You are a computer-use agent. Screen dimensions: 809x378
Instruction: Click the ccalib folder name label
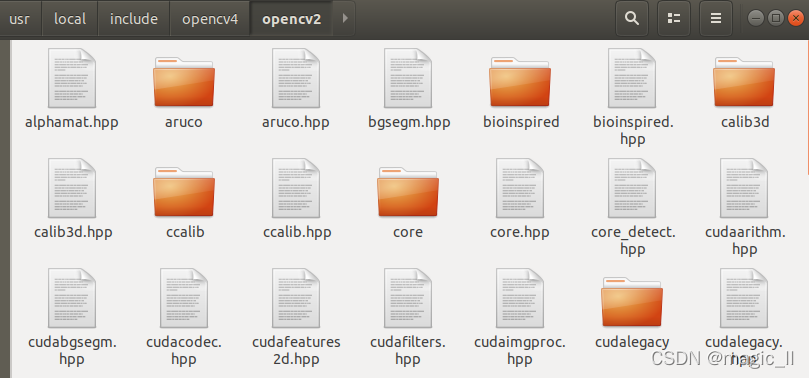click(x=185, y=233)
